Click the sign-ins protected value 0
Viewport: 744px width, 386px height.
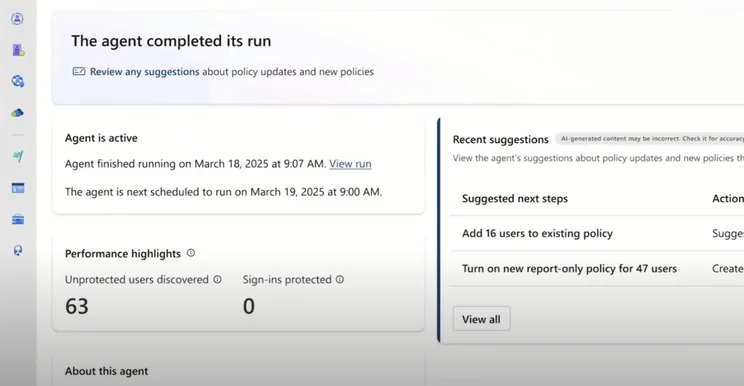point(249,306)
